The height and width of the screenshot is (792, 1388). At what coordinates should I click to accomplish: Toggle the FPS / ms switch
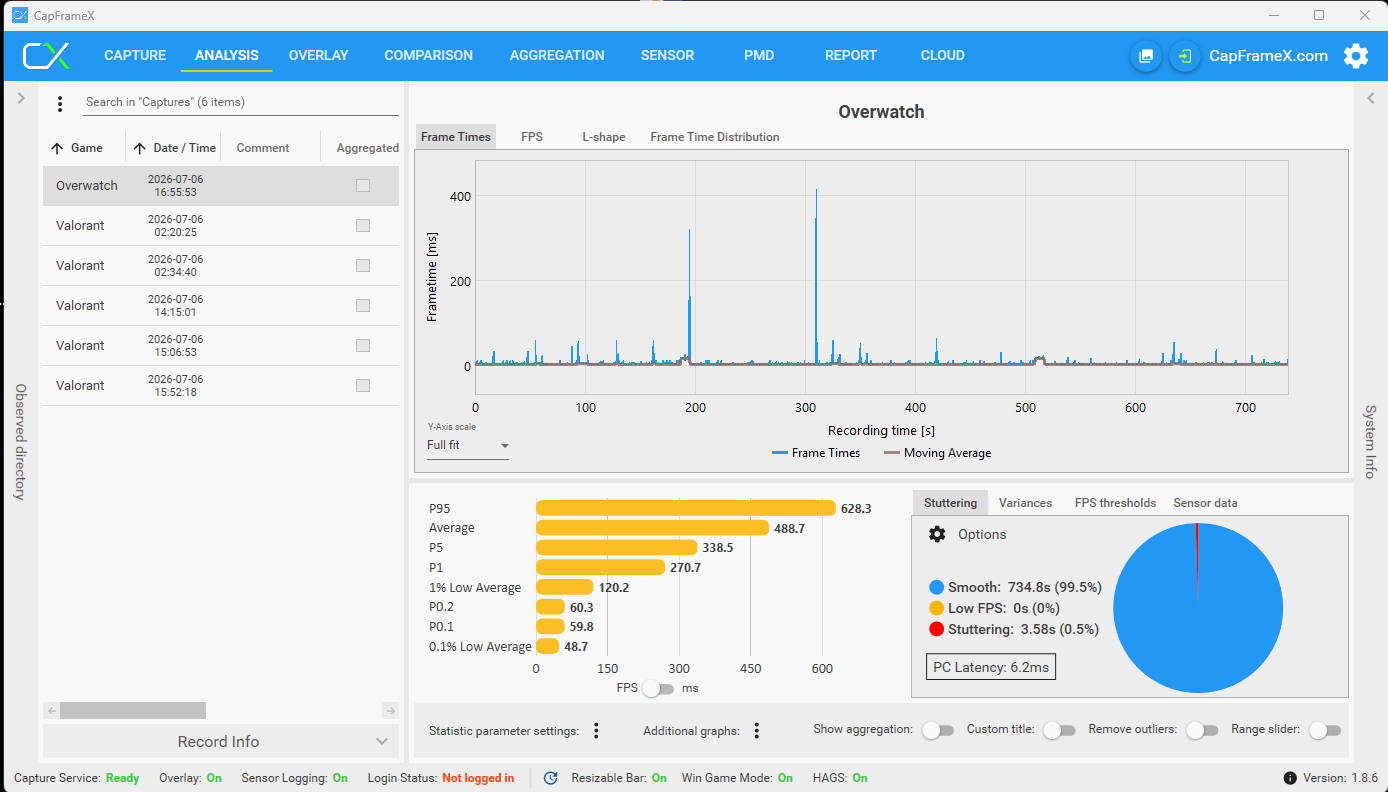tap(659, 688)
